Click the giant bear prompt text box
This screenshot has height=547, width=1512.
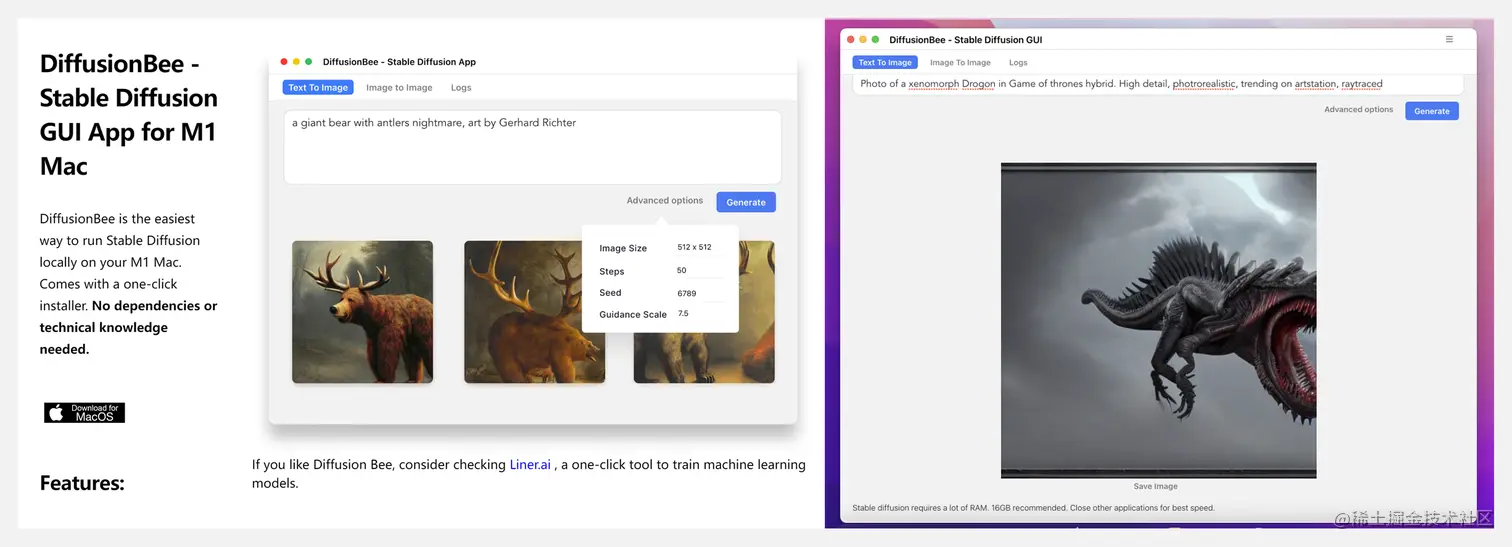tap(532, 147)
